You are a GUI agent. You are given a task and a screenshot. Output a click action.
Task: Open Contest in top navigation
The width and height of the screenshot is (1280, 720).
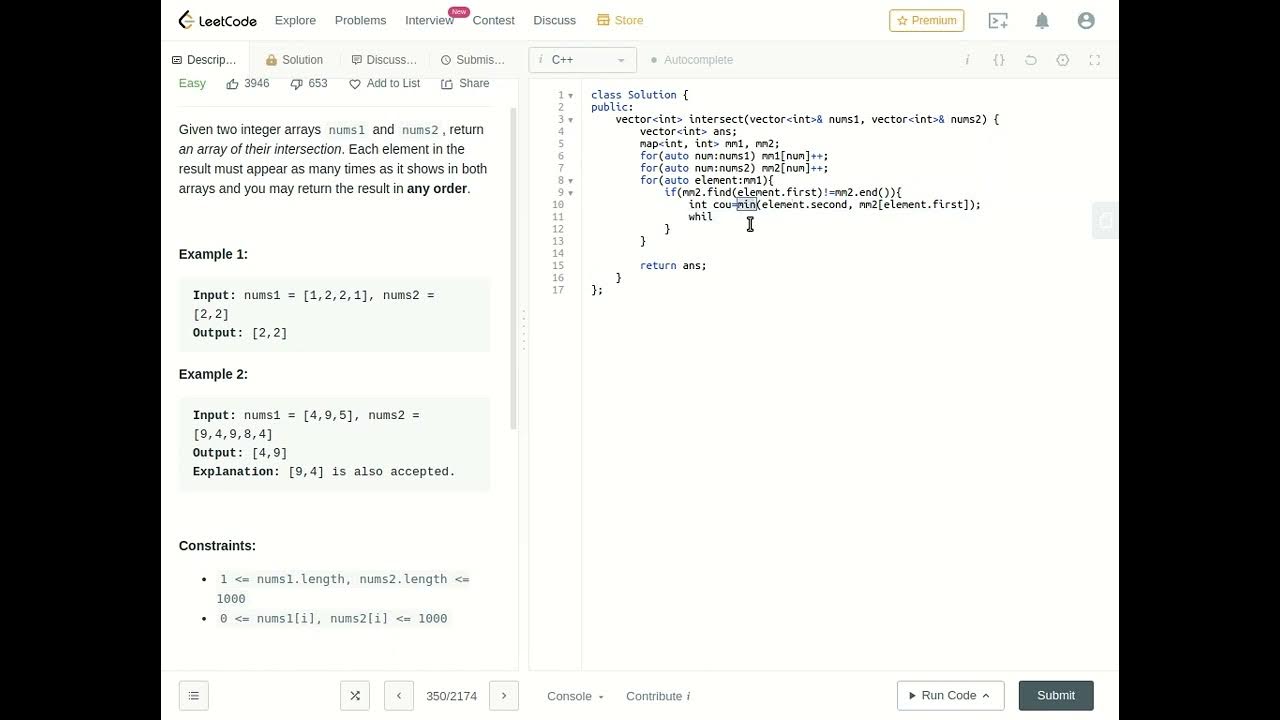493,20
